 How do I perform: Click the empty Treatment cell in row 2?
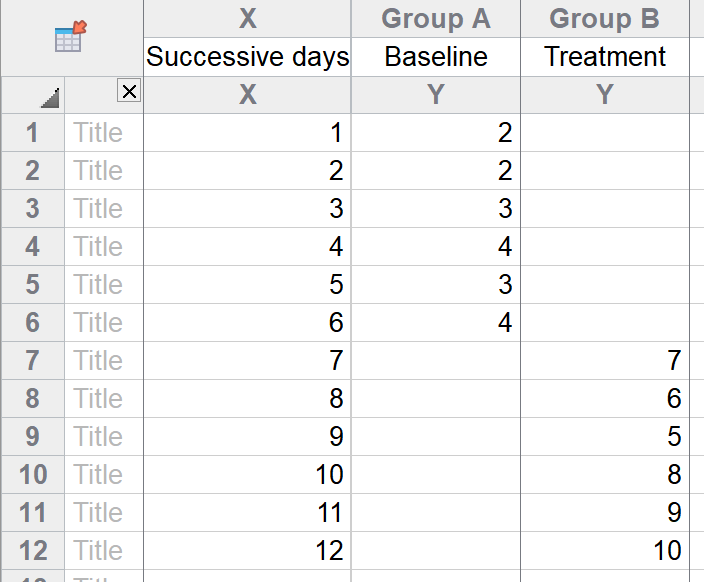click(605, 171)
